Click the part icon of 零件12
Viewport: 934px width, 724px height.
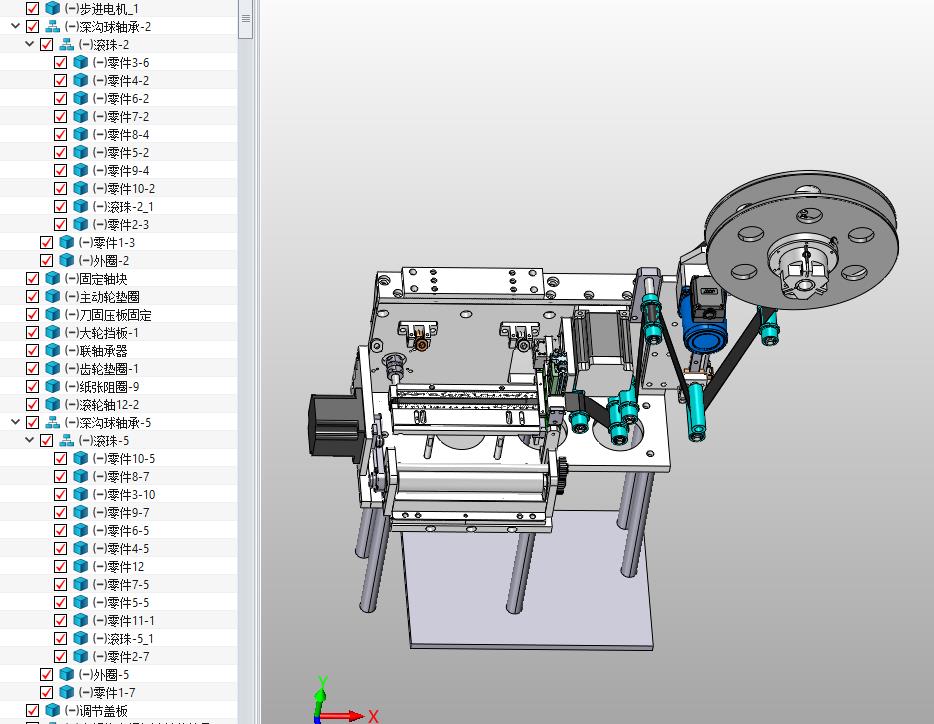[x=80, y=566]
